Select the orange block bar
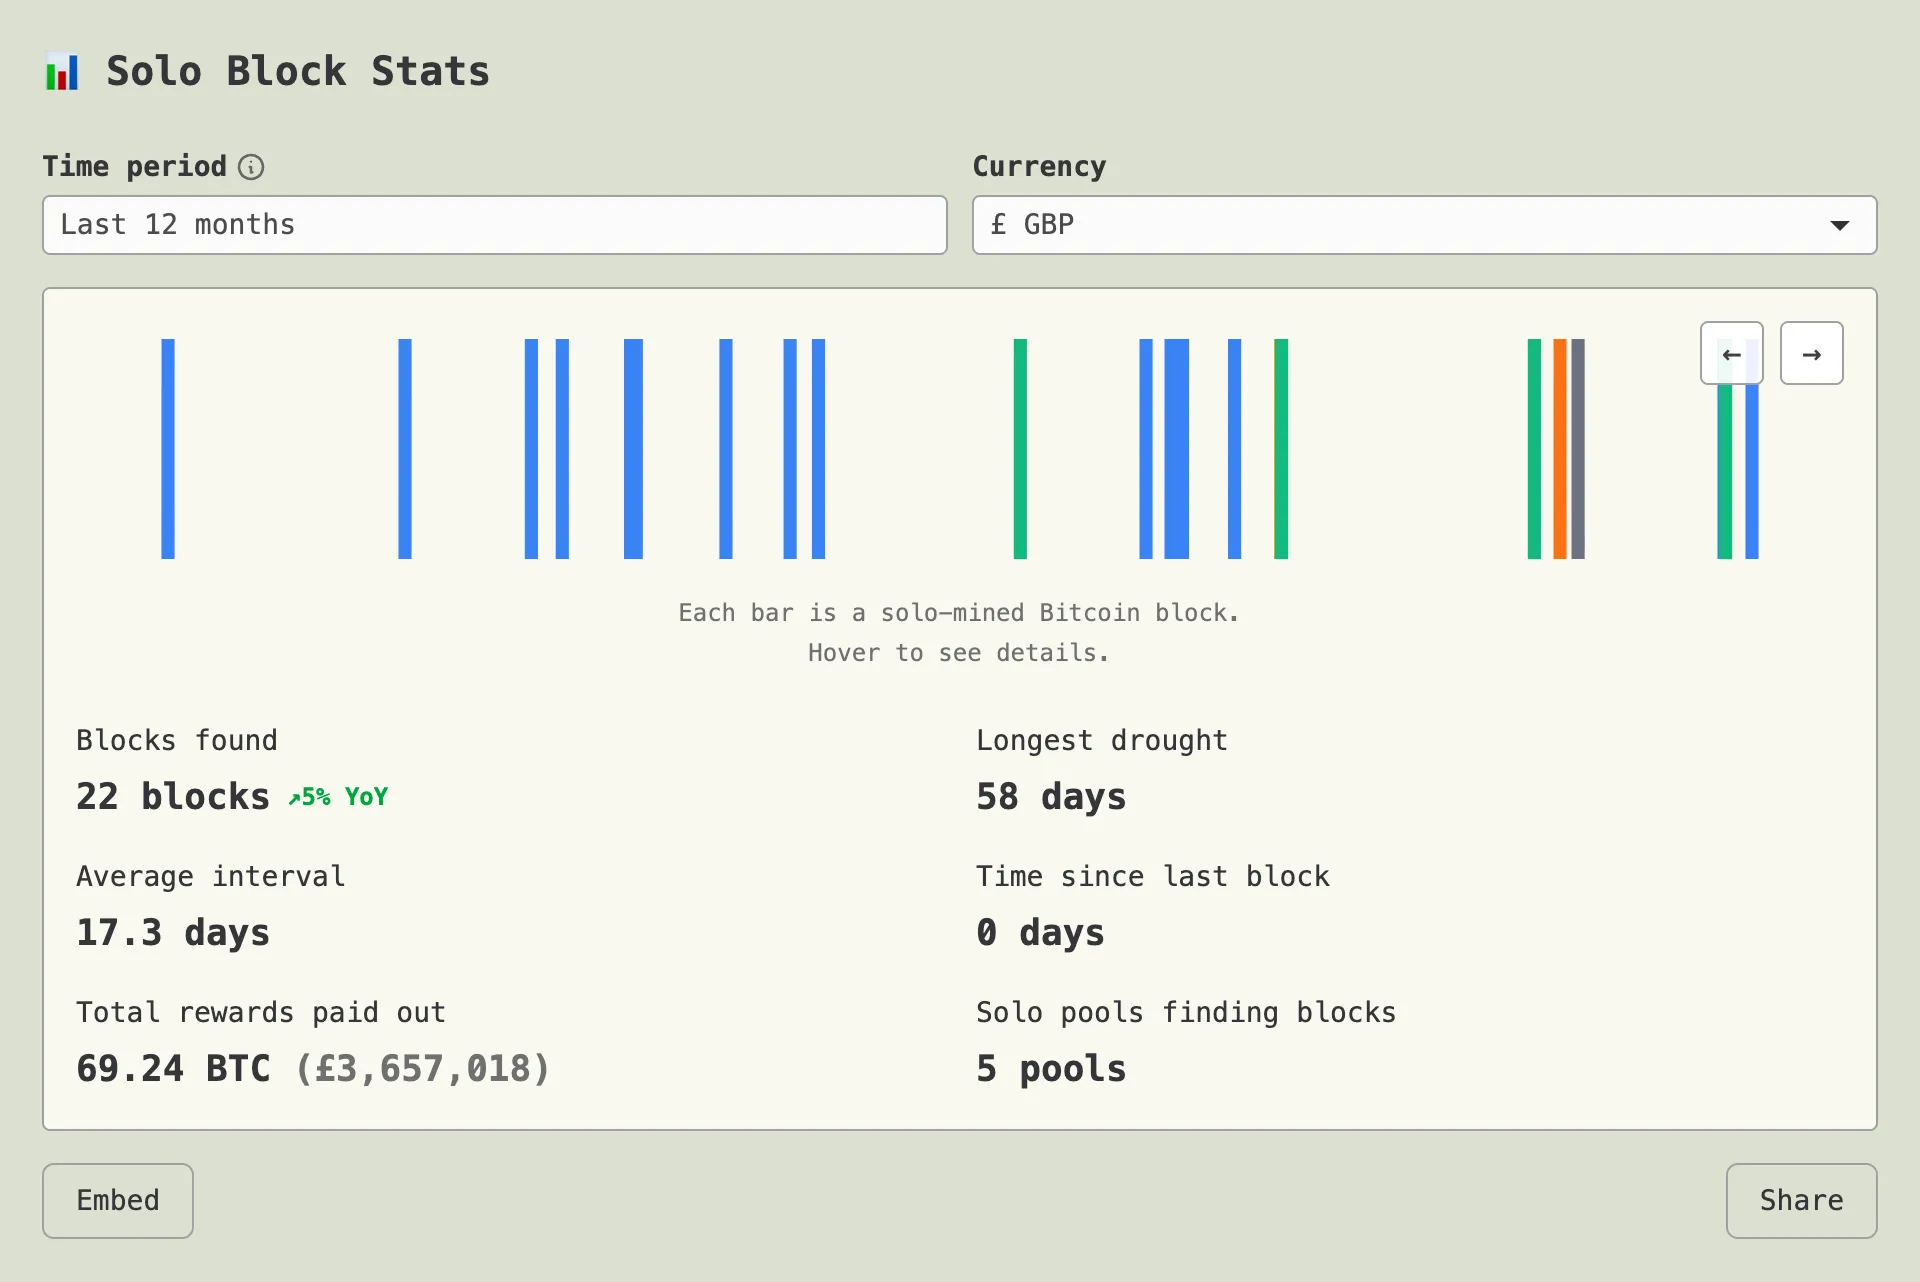Image resolution: width=1920 pixels, height=1282 pixels. (1559, 449)
